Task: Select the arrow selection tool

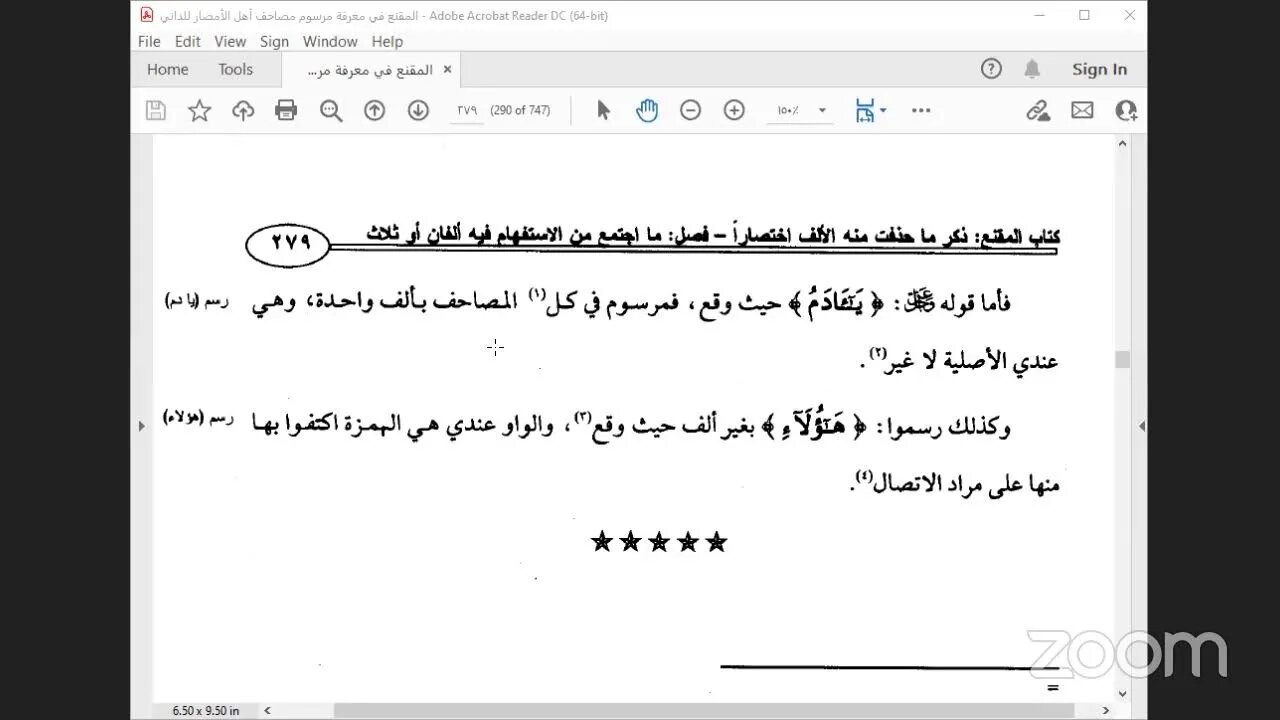Action: pos(603,111)
